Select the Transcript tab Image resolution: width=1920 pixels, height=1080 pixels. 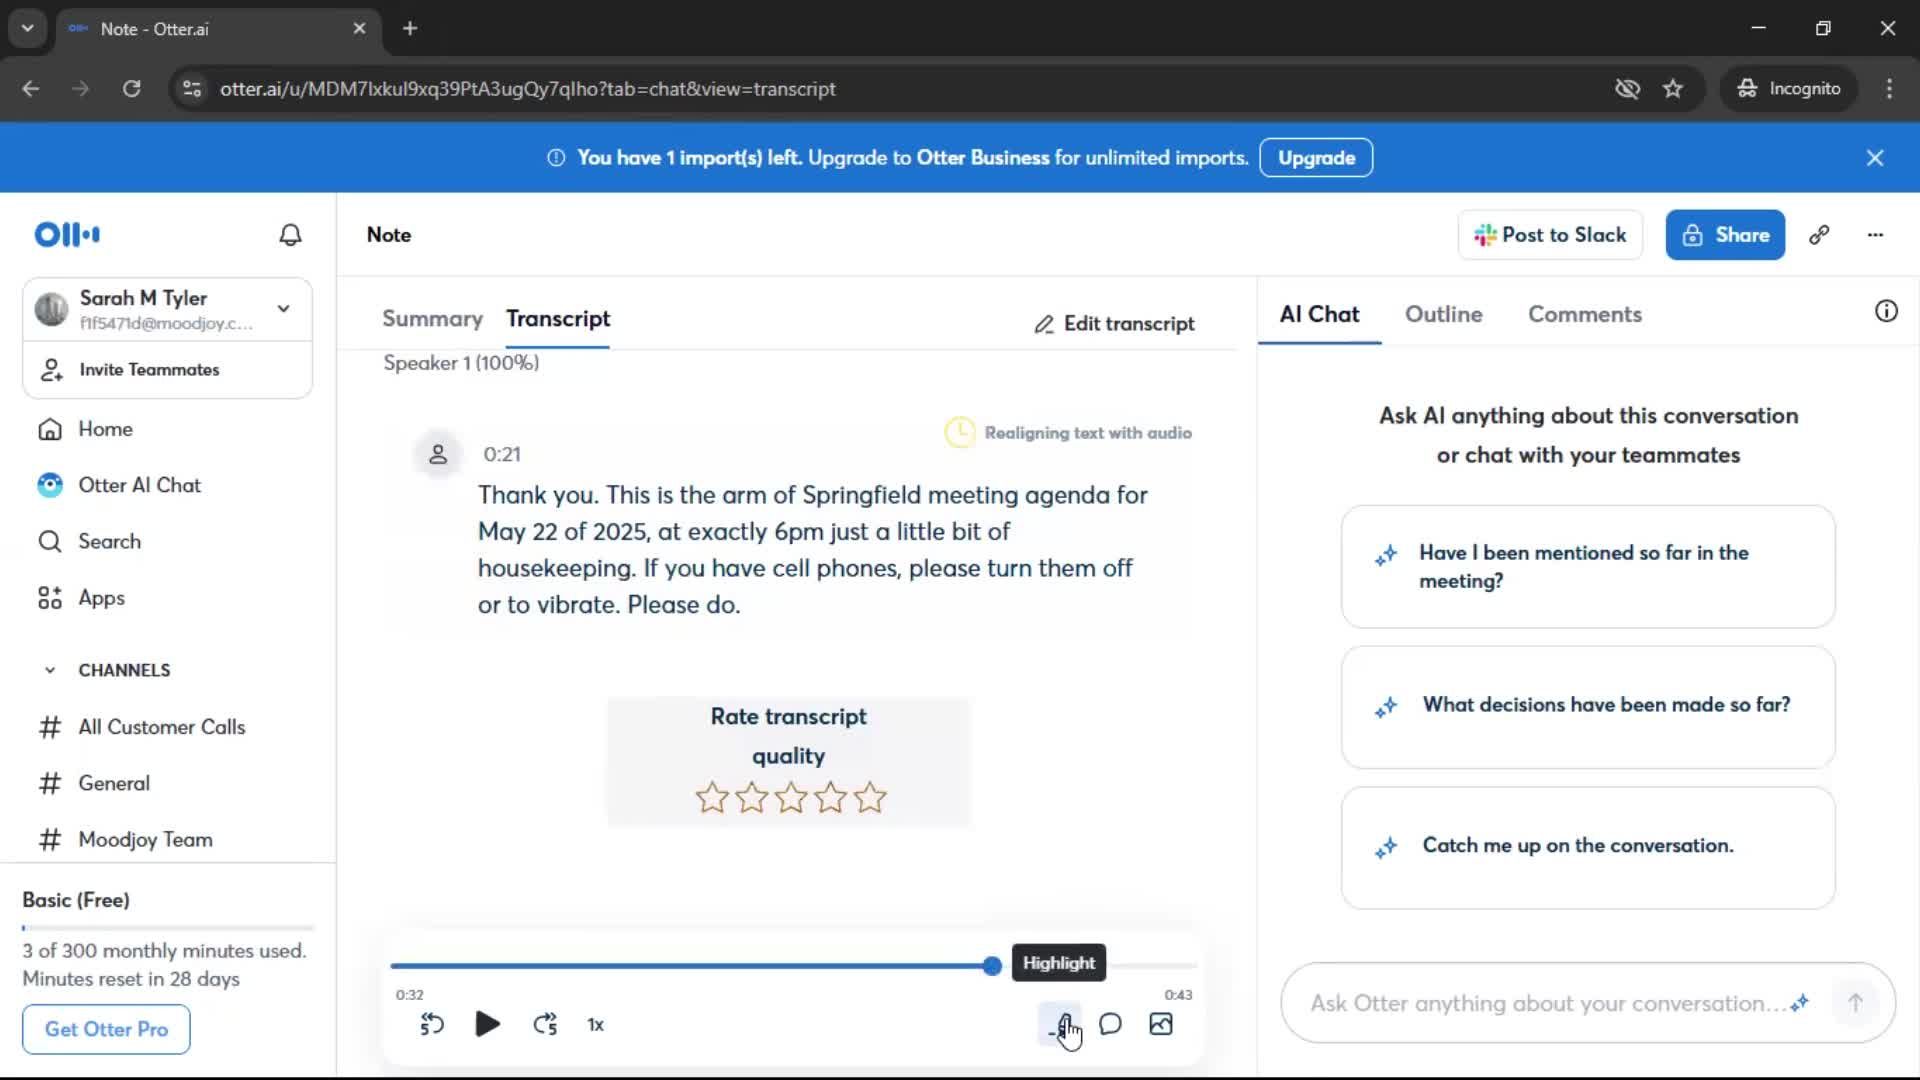click(x=558, y=319)
